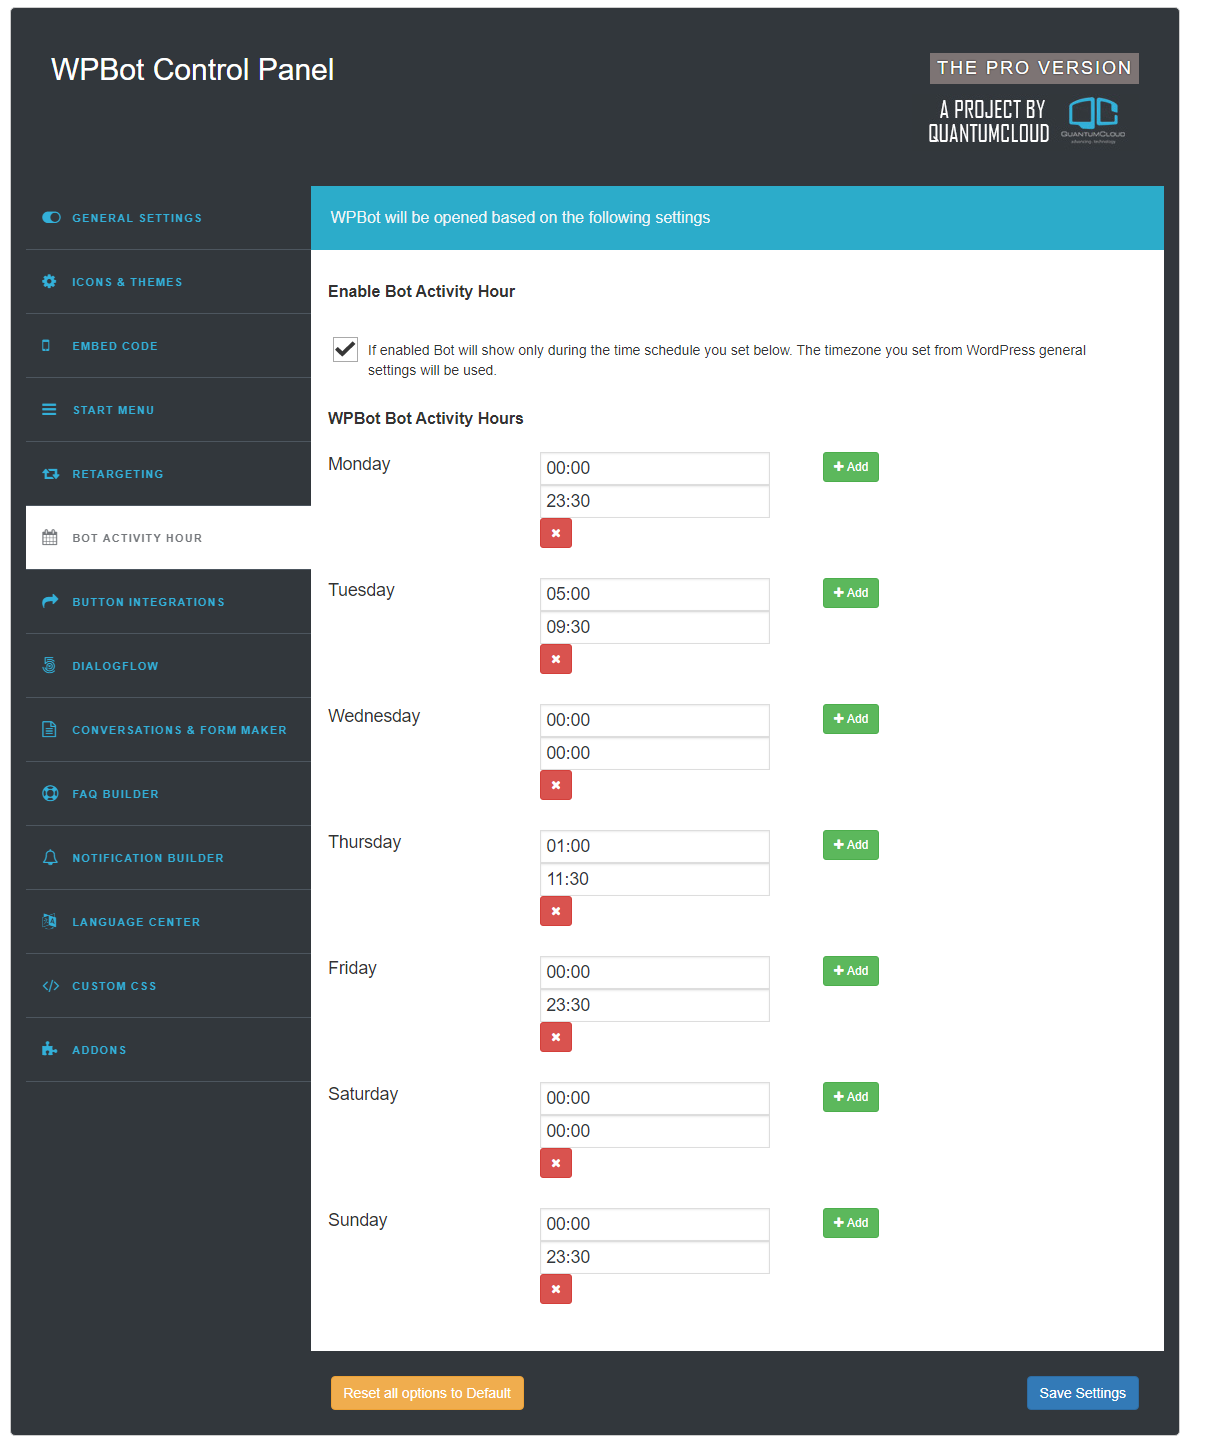
Task: Go to the Start Menu tab
Action: pyautogui.click(x=168, y=409)
